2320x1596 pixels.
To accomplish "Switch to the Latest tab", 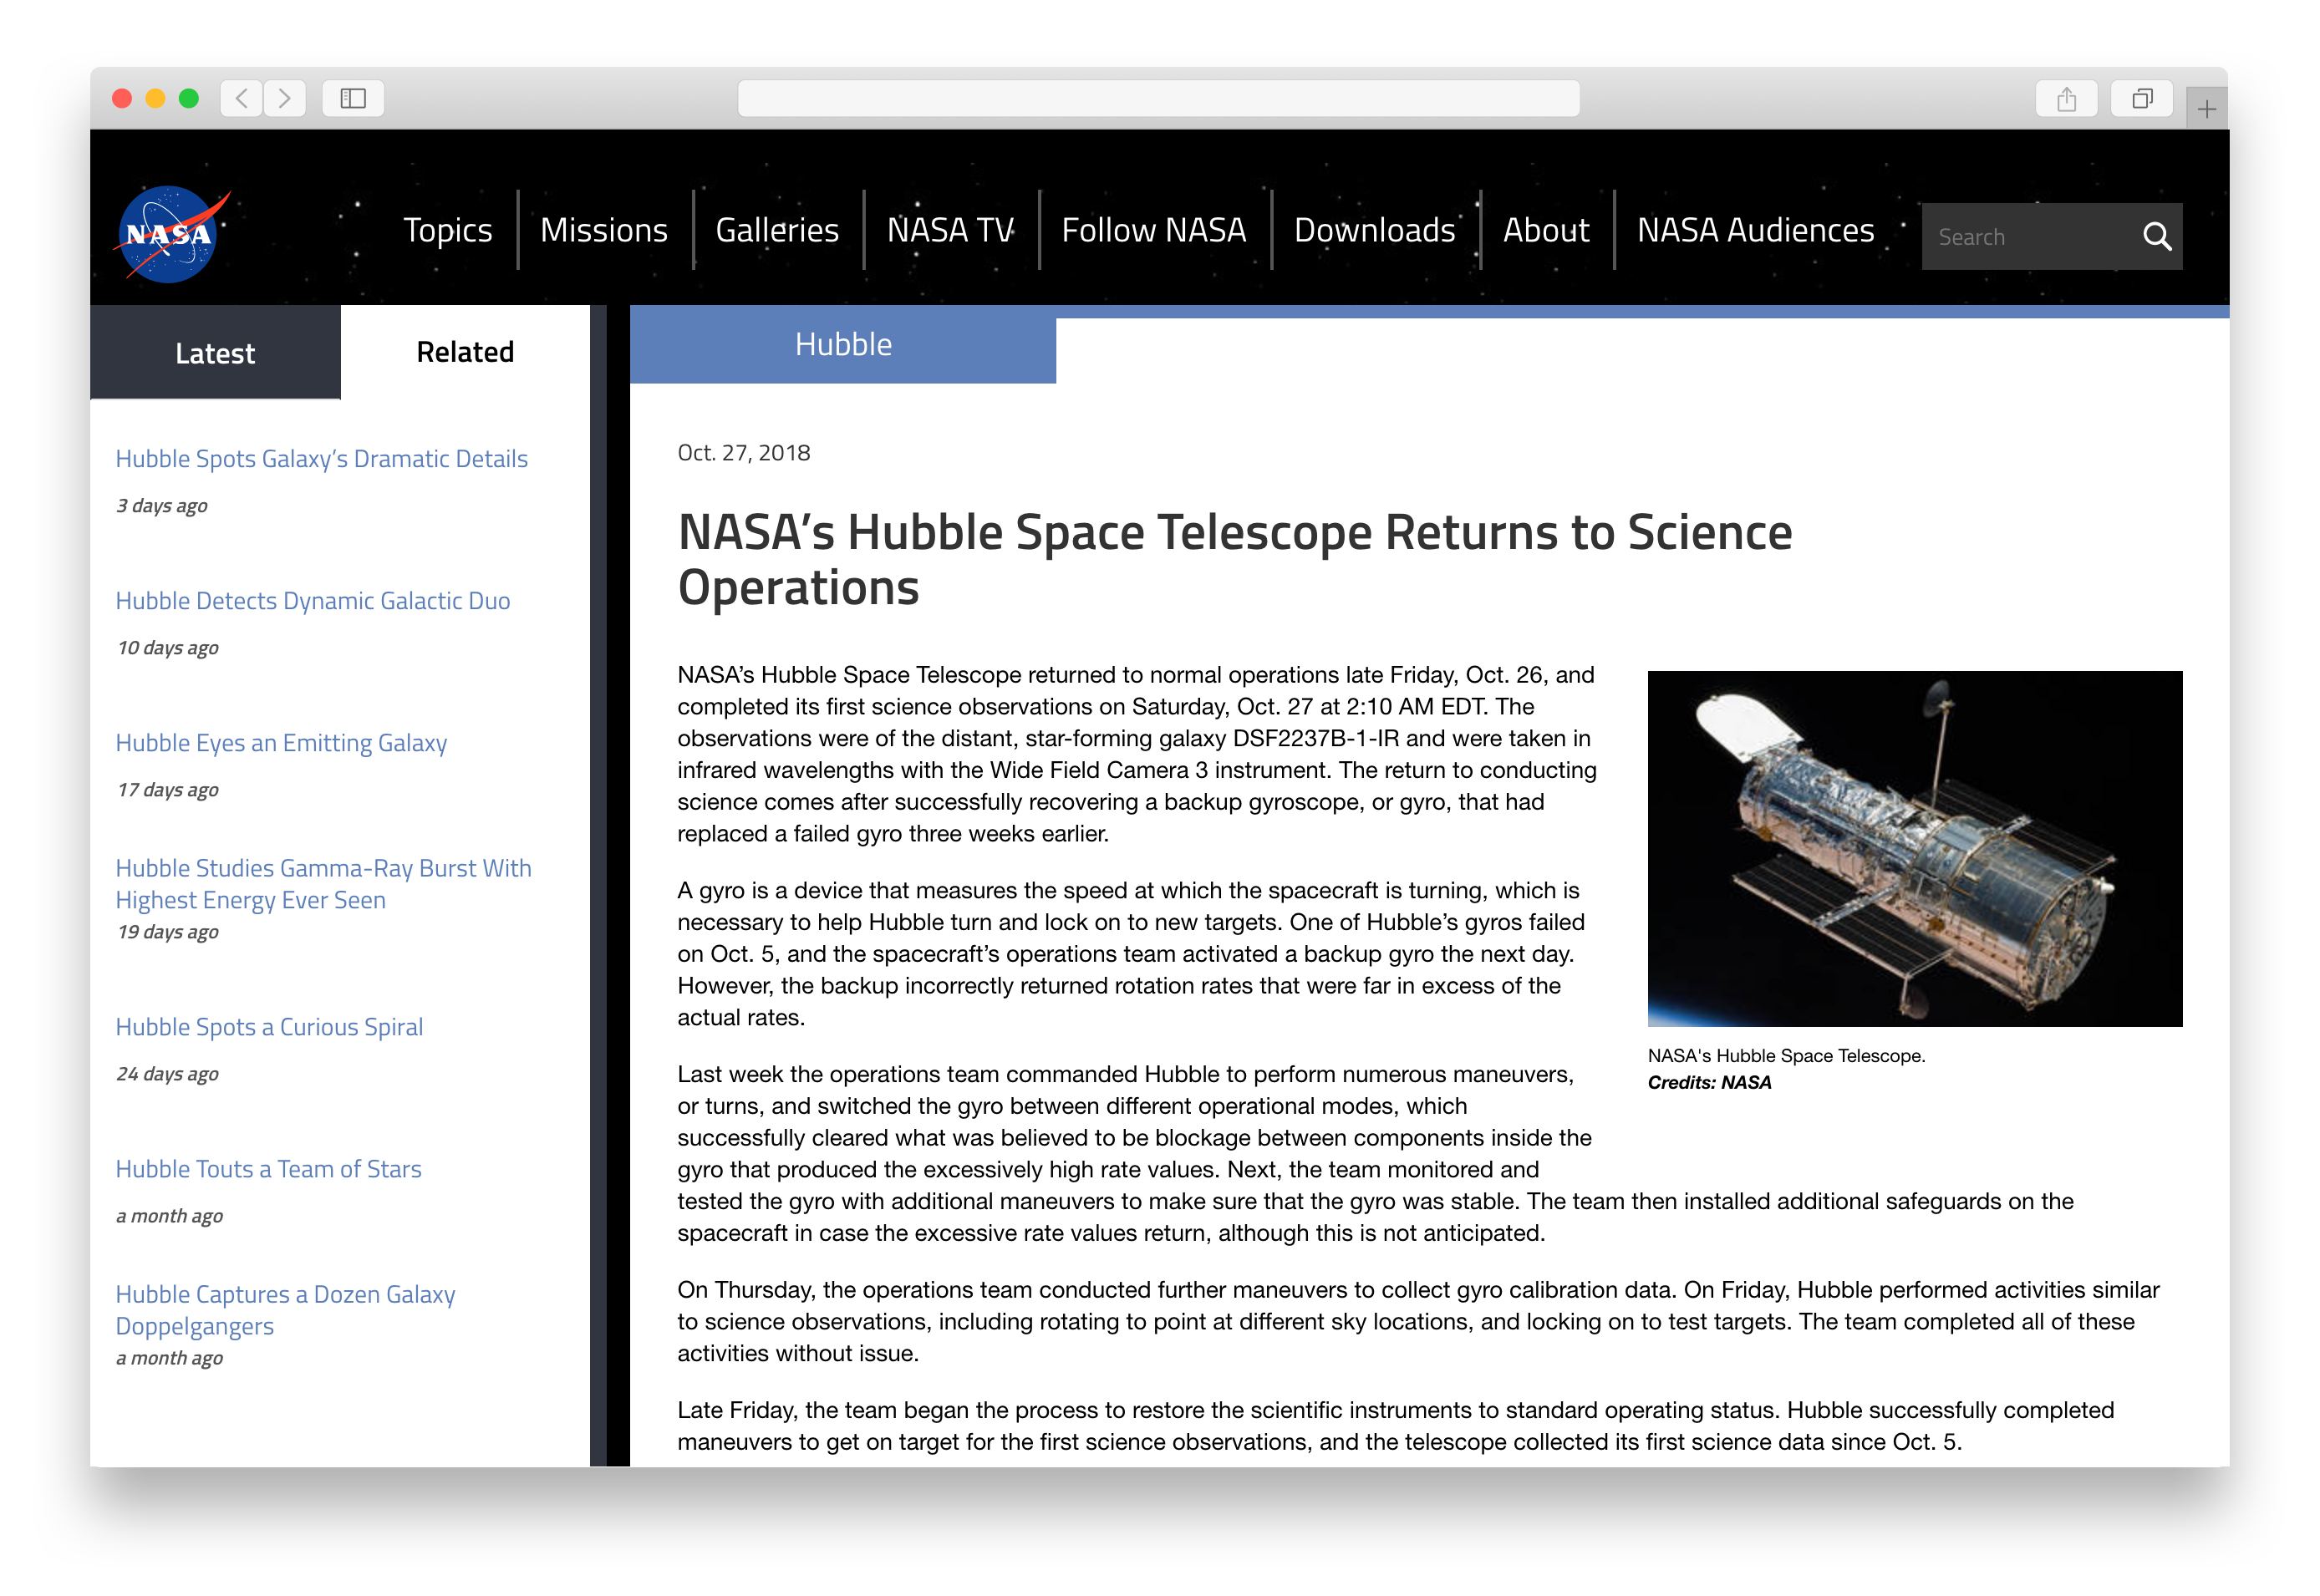I will click(215, 353).
